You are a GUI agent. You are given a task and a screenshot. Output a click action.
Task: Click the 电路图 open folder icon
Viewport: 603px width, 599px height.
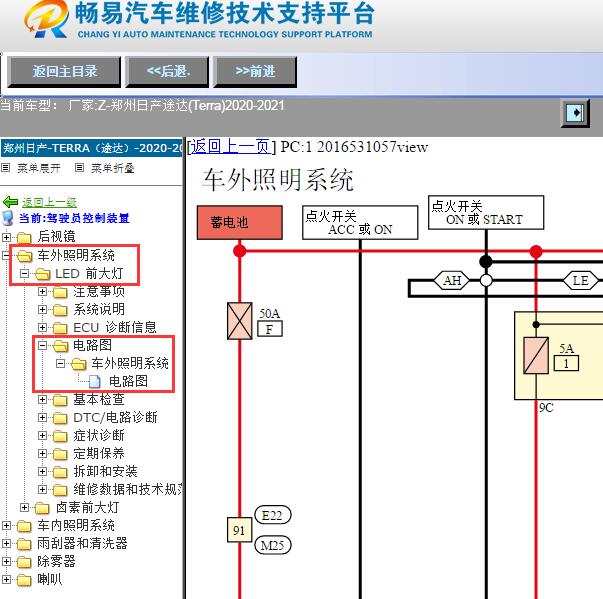coord(60,346)
